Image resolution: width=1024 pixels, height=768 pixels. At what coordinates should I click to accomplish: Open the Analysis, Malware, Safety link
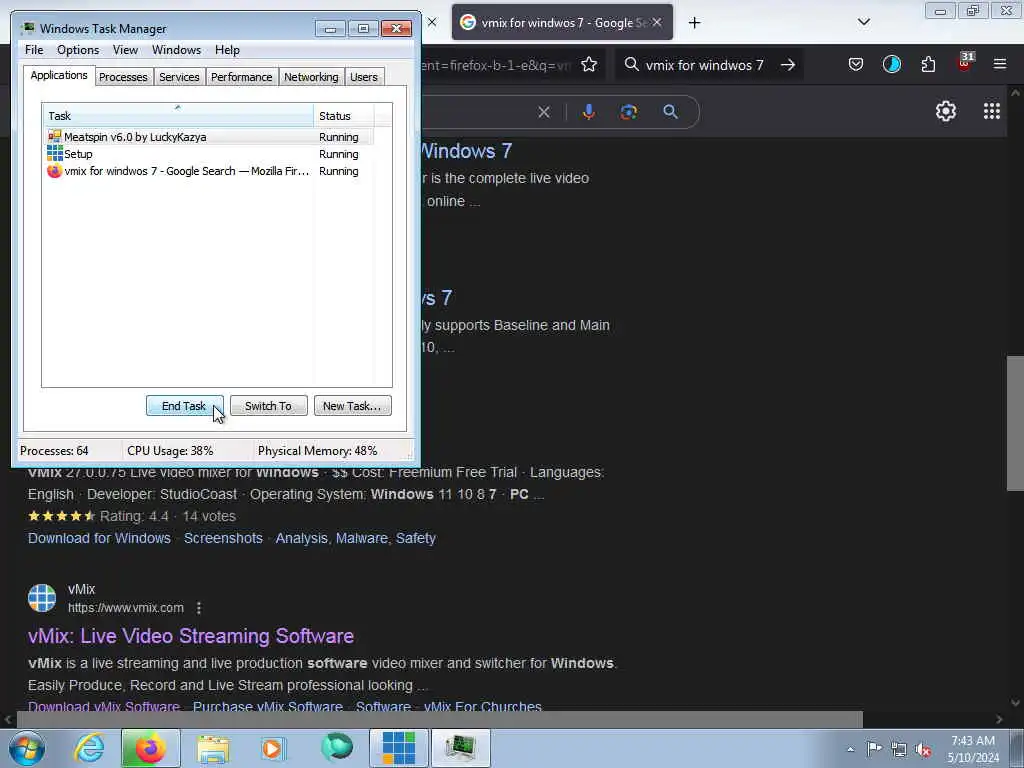click(355, 538)
